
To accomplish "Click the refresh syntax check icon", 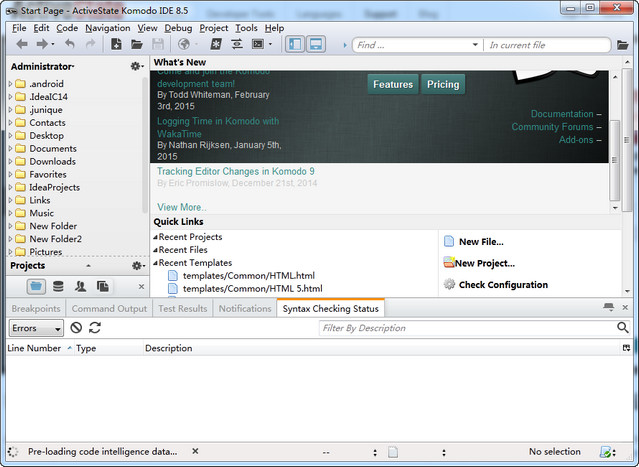I will pyautogui.click(x=95, y=328).
